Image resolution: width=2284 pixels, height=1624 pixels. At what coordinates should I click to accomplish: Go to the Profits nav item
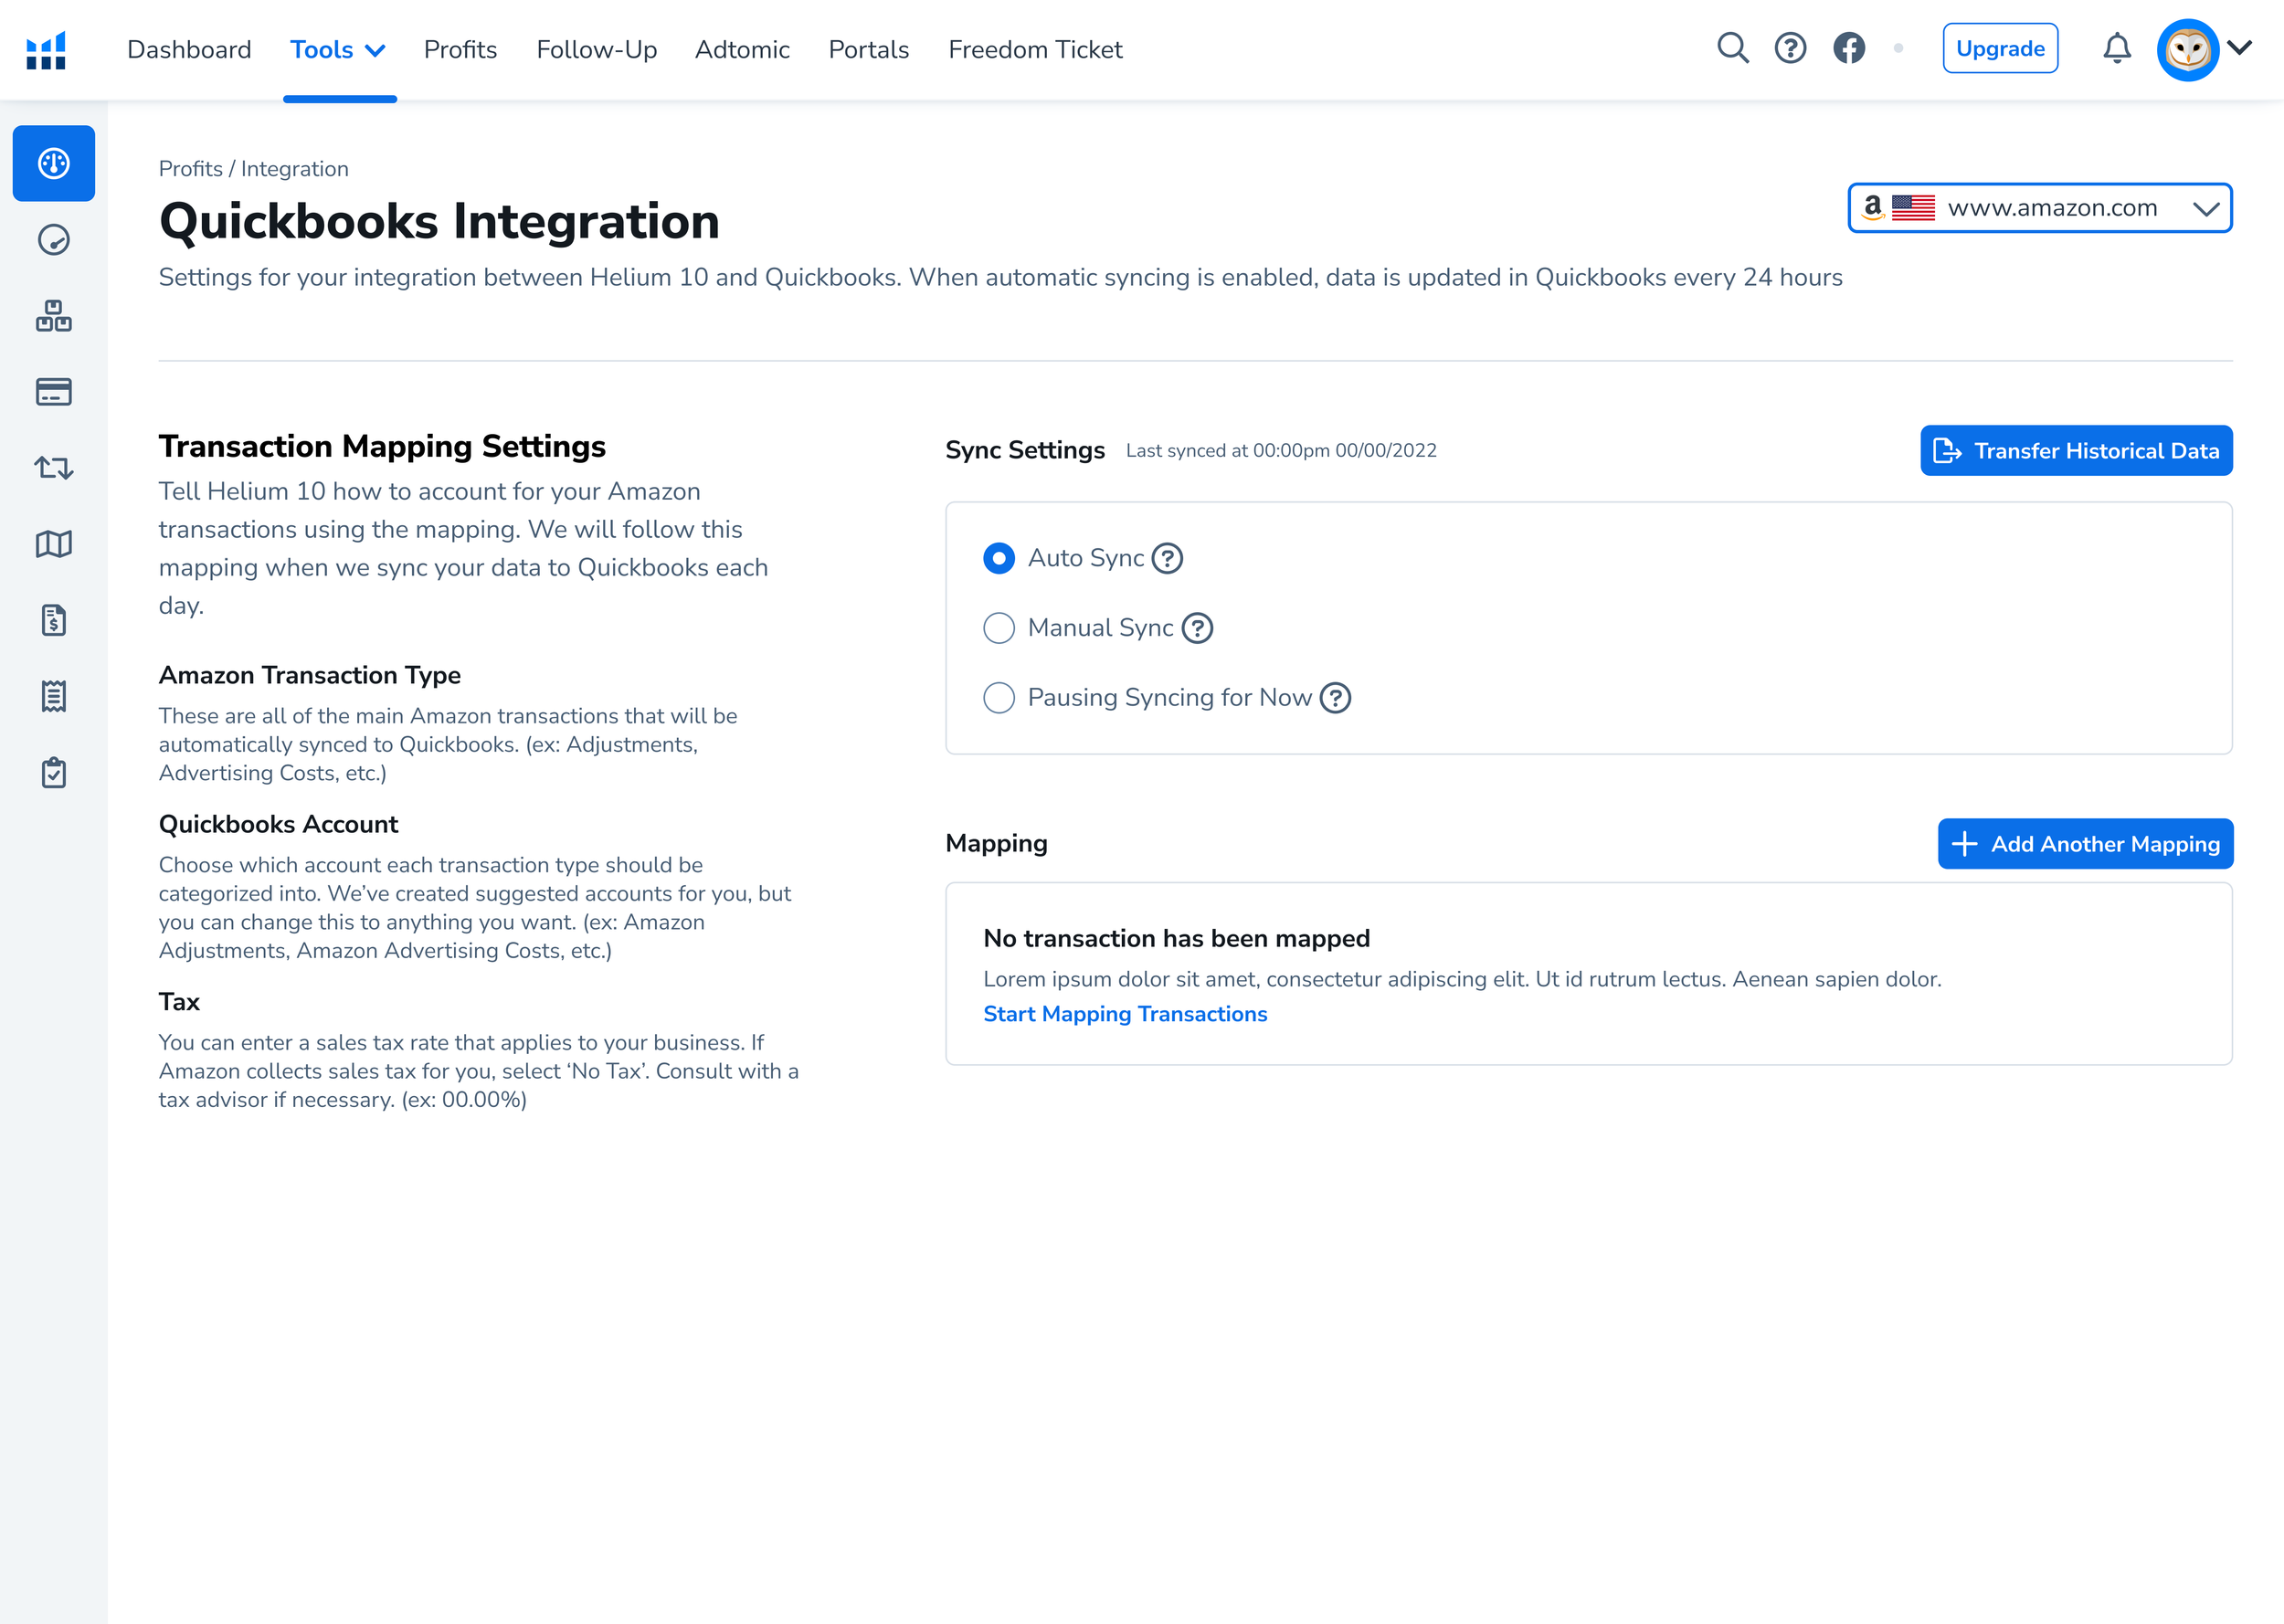[x=460, y=49]
